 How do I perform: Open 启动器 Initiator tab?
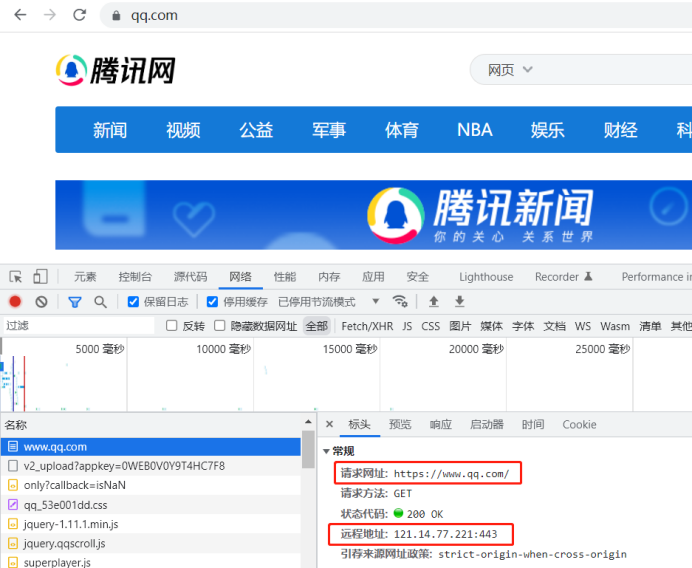tap(487, 424)
